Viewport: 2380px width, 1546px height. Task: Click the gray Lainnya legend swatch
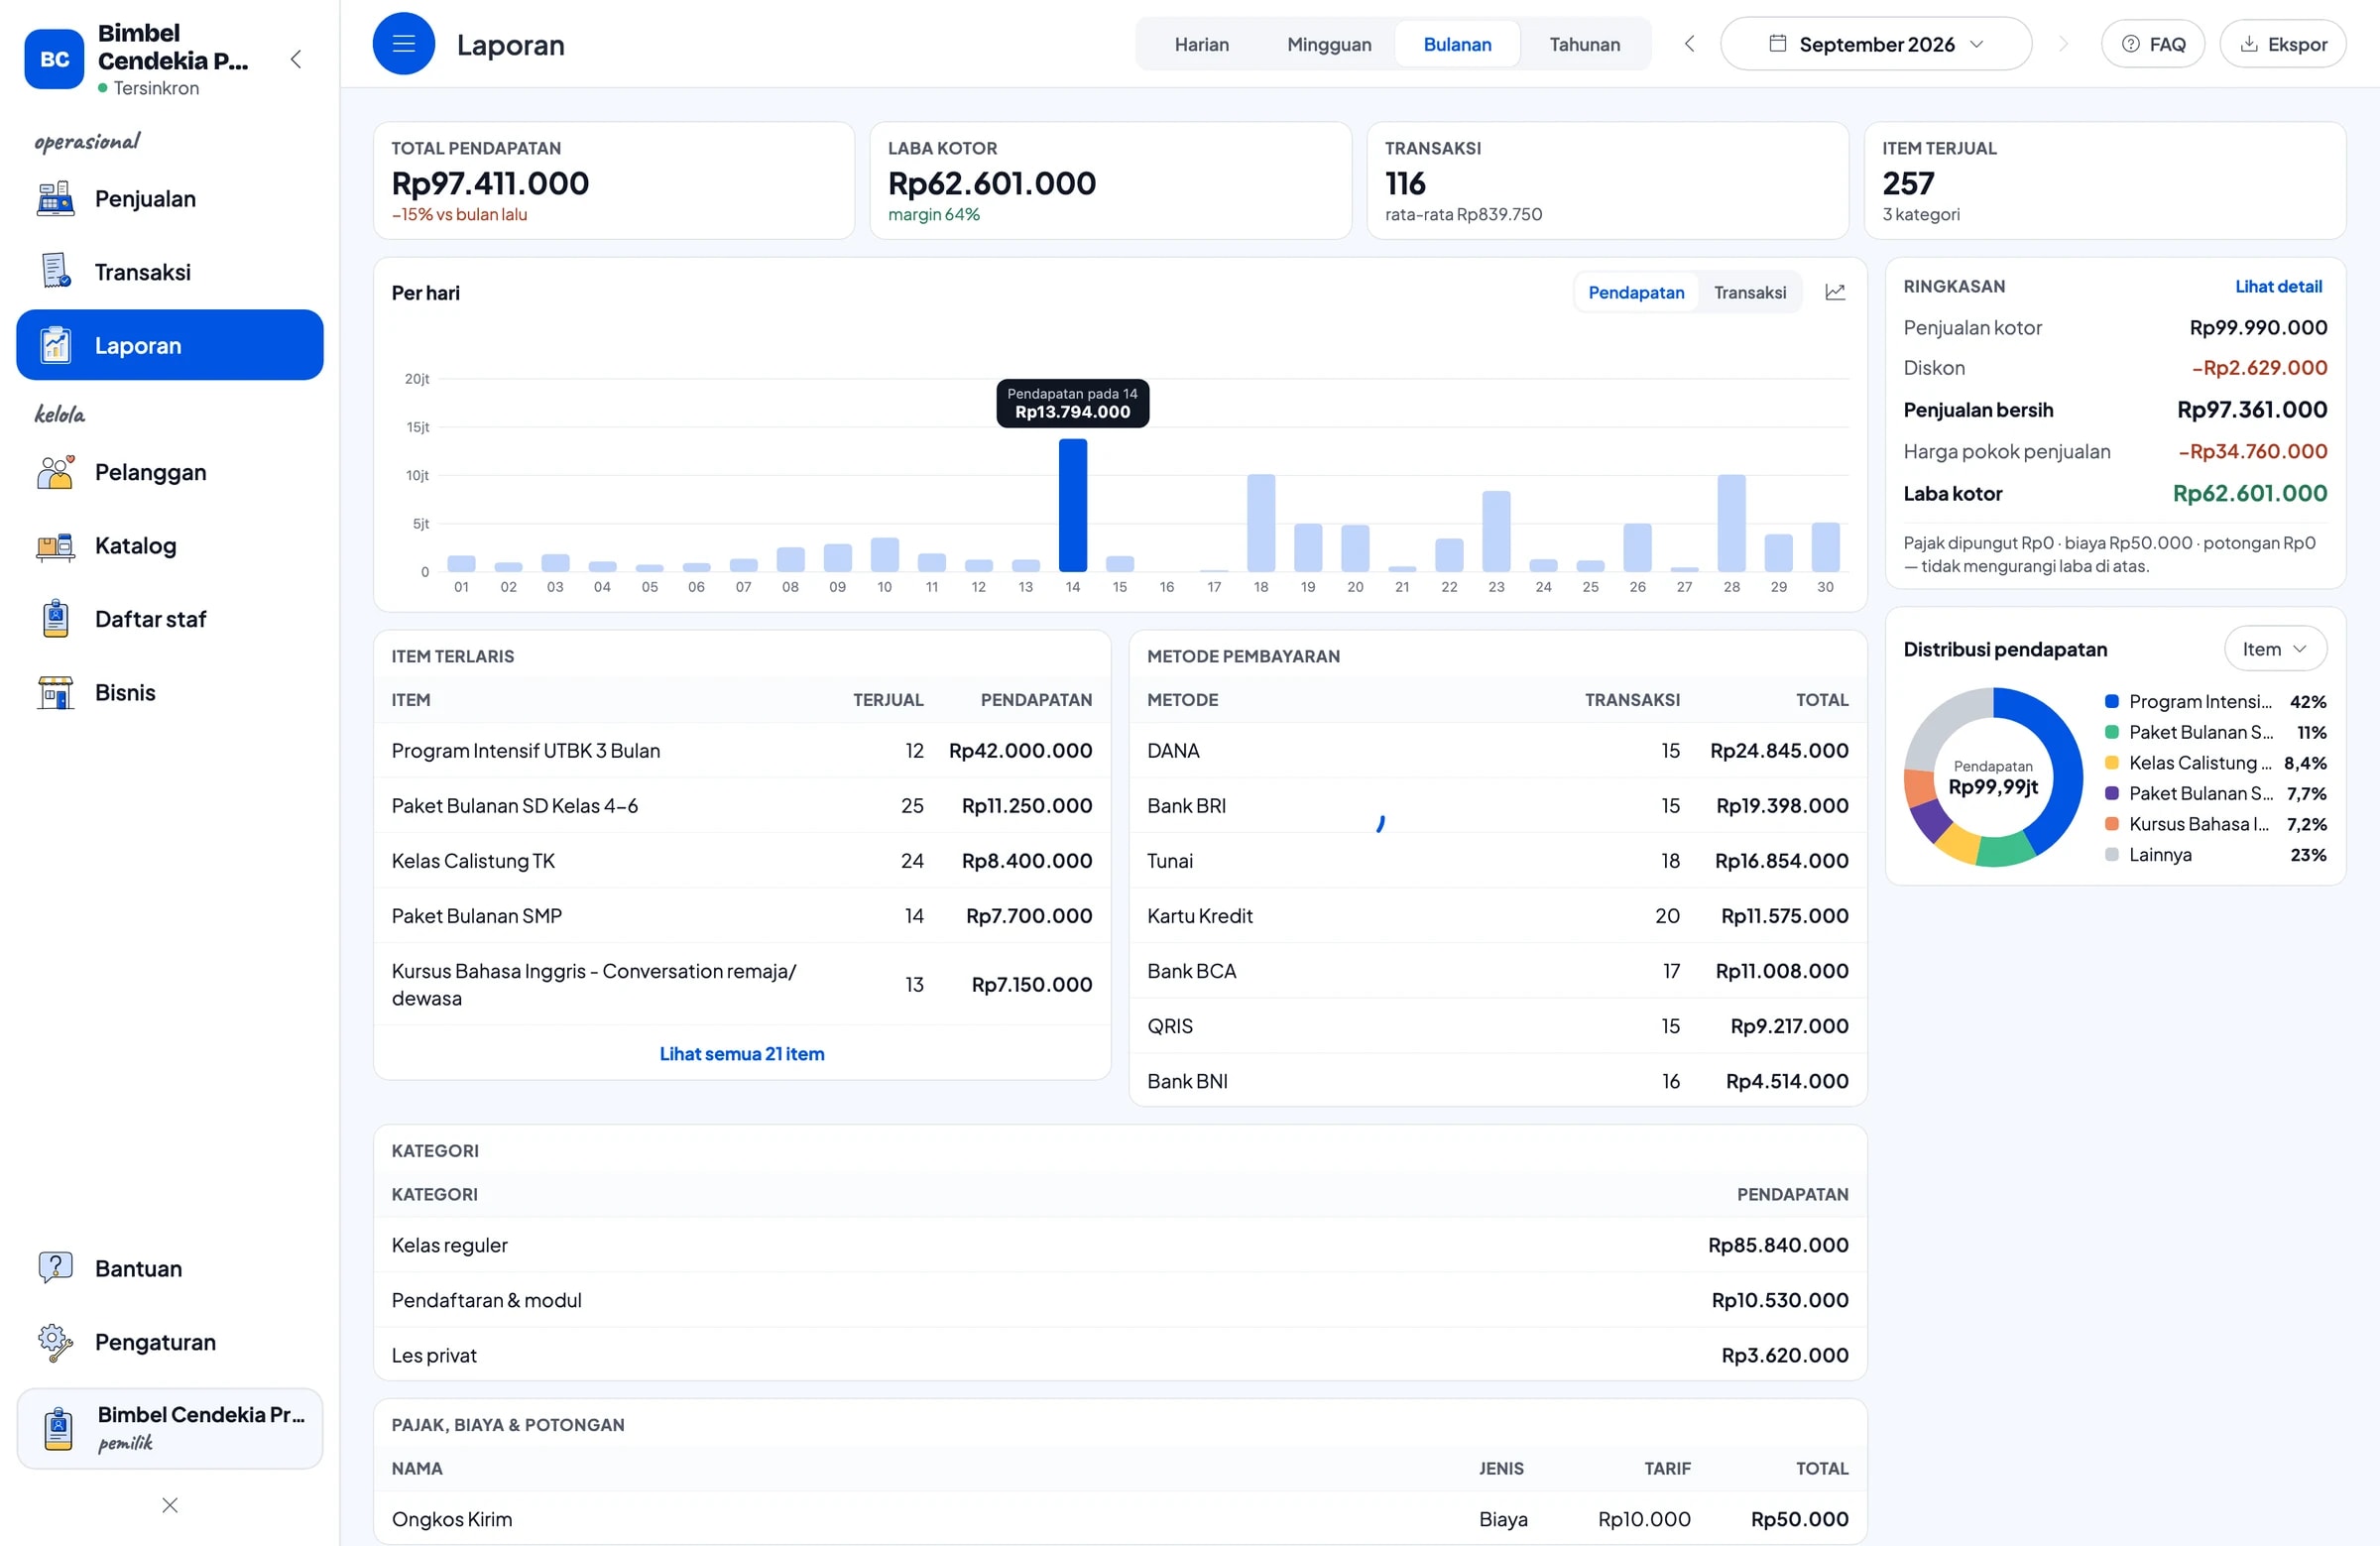click(x=2112, y=854)
